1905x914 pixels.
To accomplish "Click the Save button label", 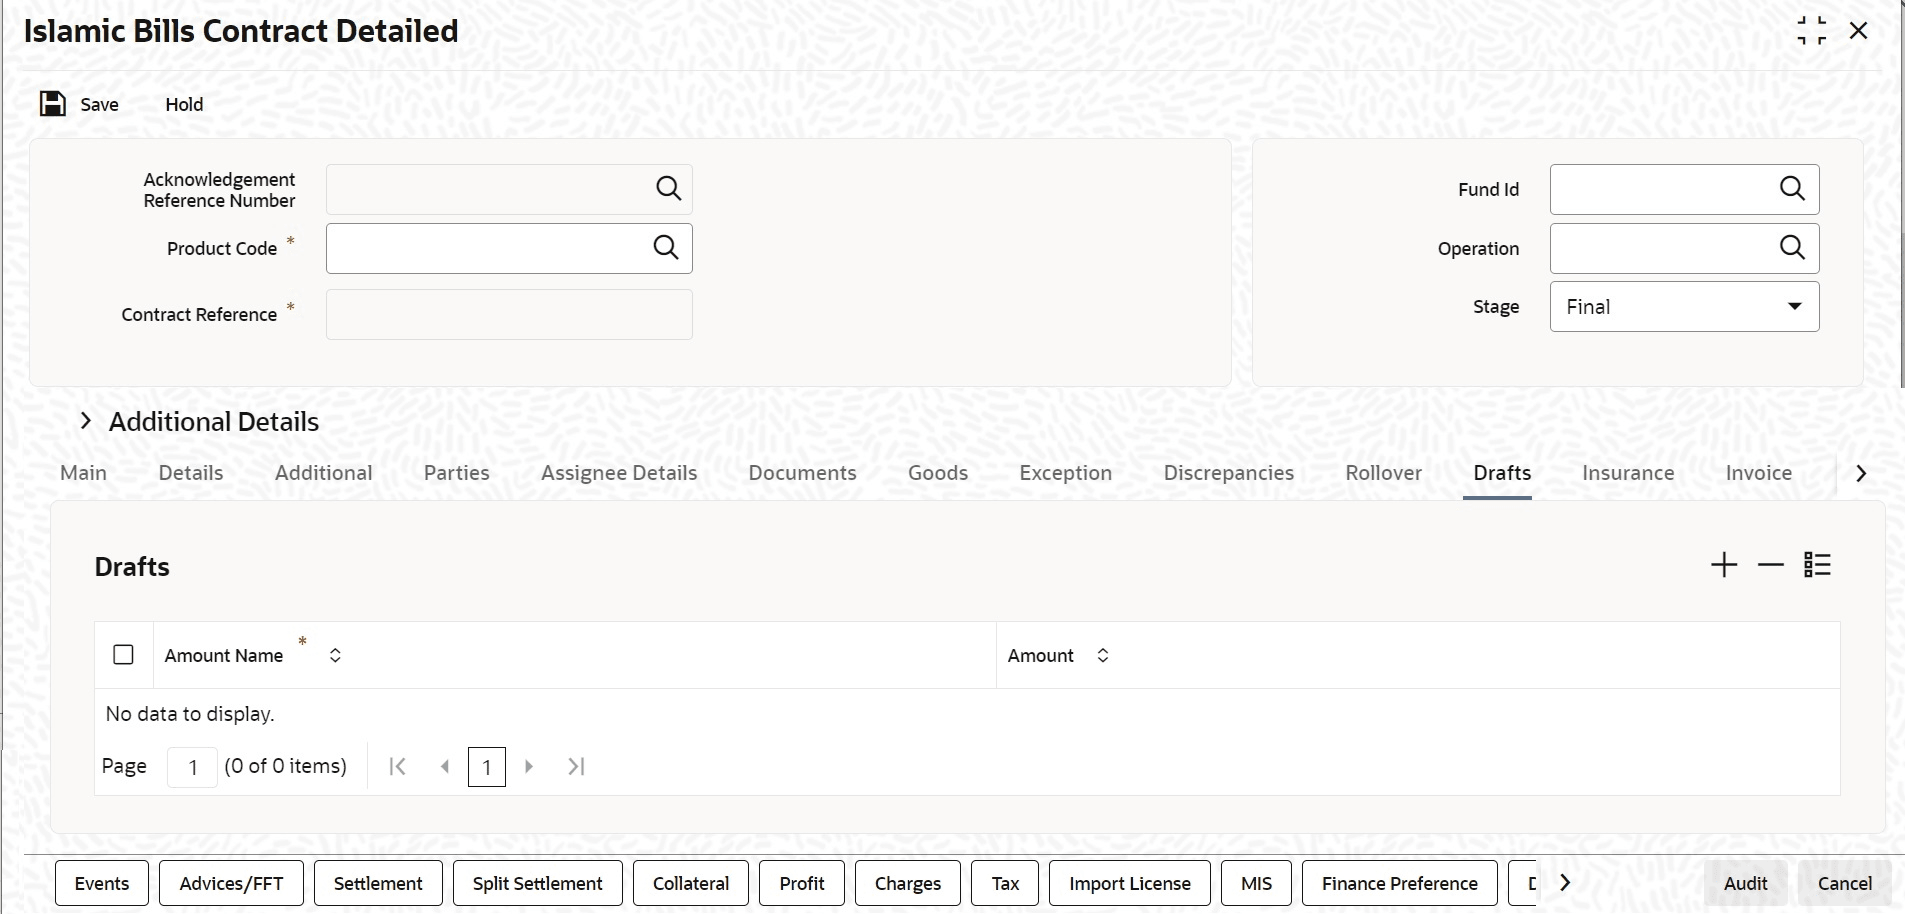I will coord(100,104).
